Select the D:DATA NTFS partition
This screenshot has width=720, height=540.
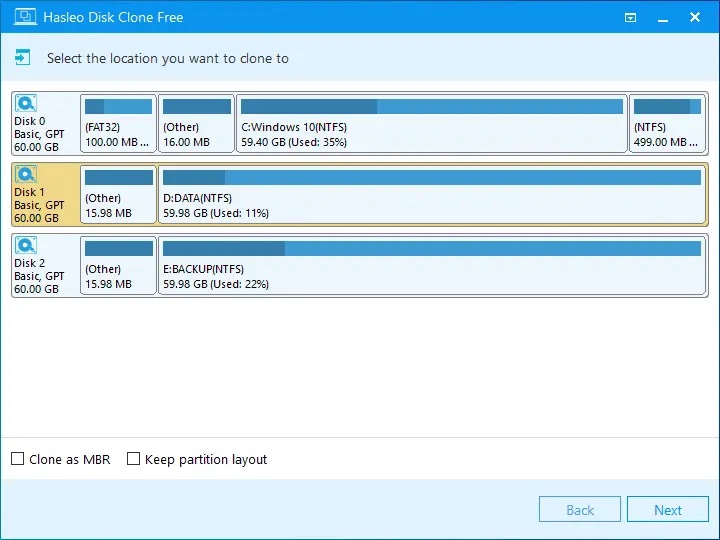(x=432, y=194)
